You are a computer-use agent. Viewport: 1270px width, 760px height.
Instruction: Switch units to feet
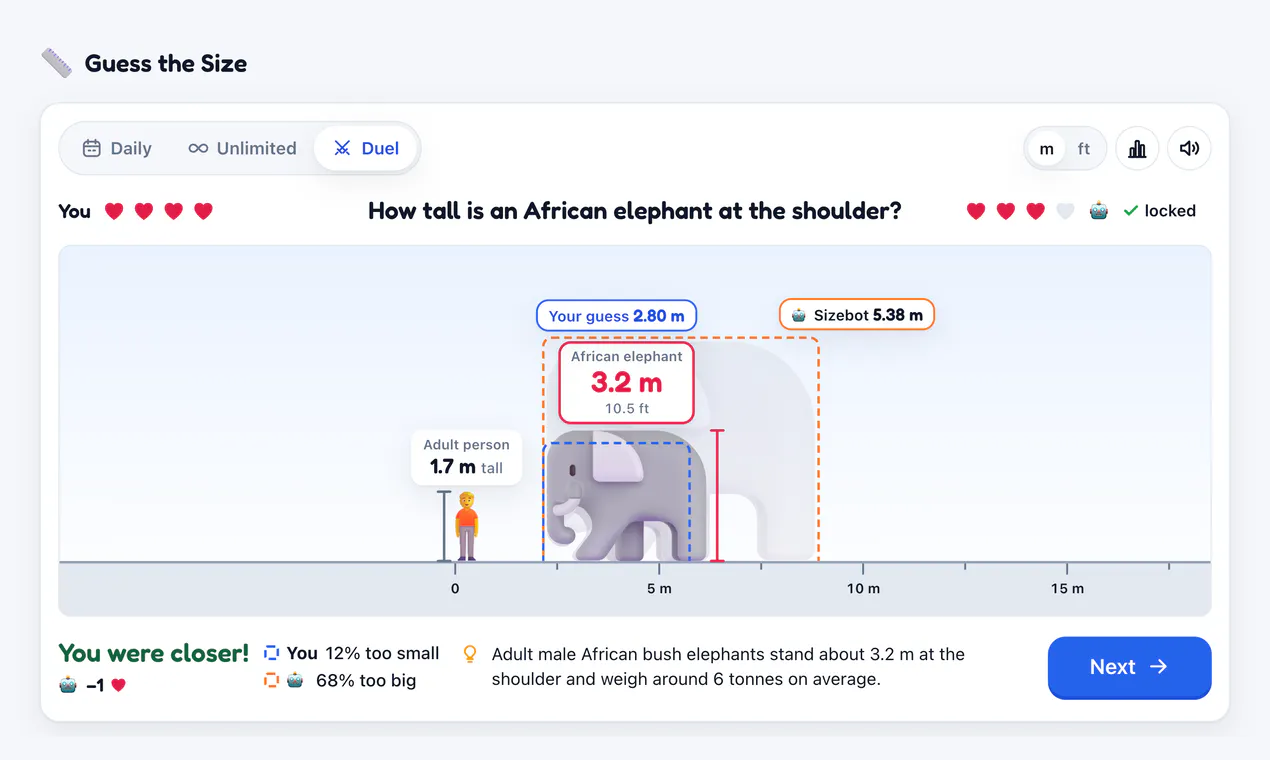pyautogui.click(x=1084, y=149)
